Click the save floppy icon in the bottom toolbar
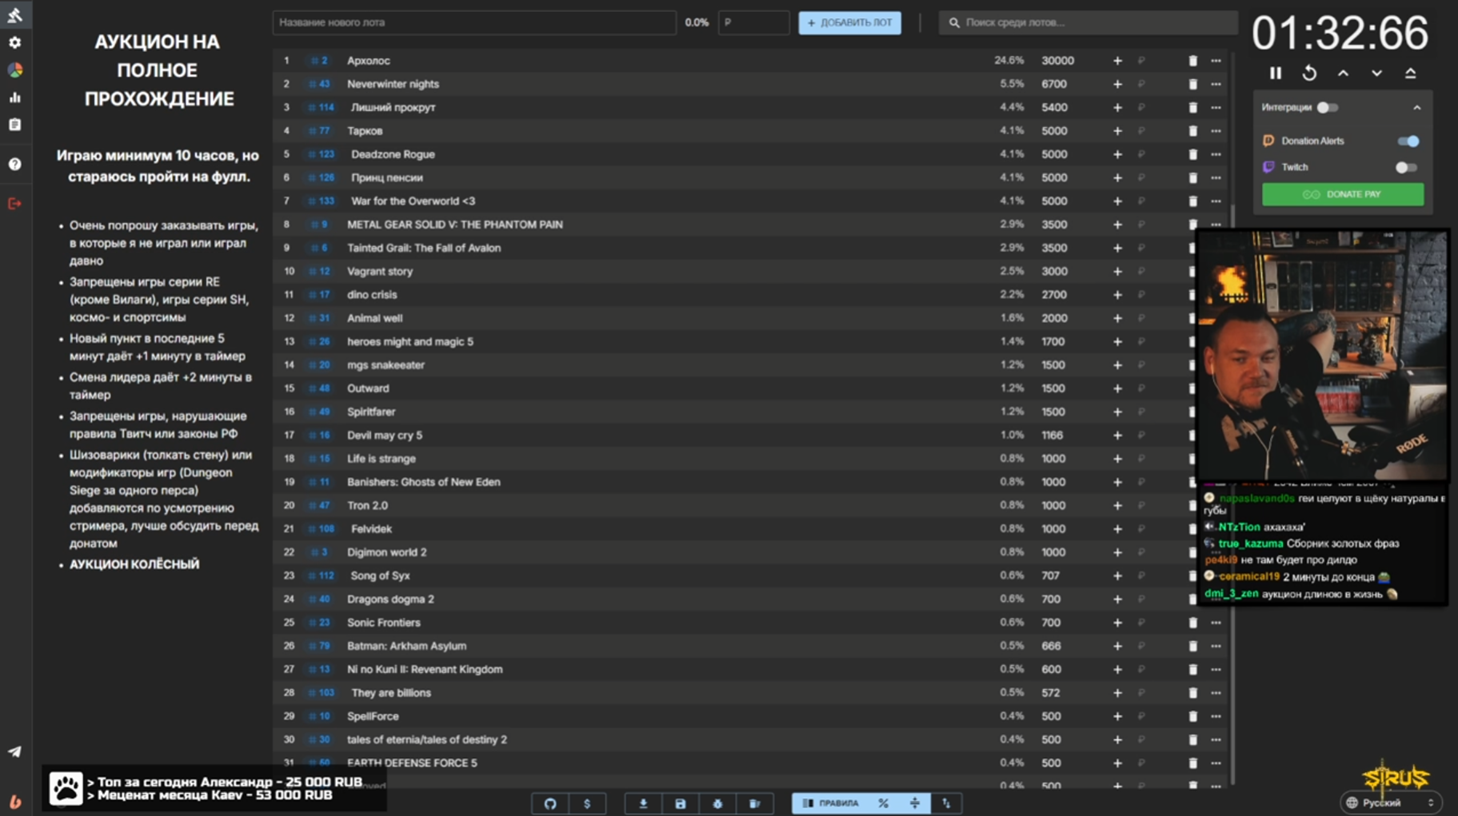 (680, 803)
